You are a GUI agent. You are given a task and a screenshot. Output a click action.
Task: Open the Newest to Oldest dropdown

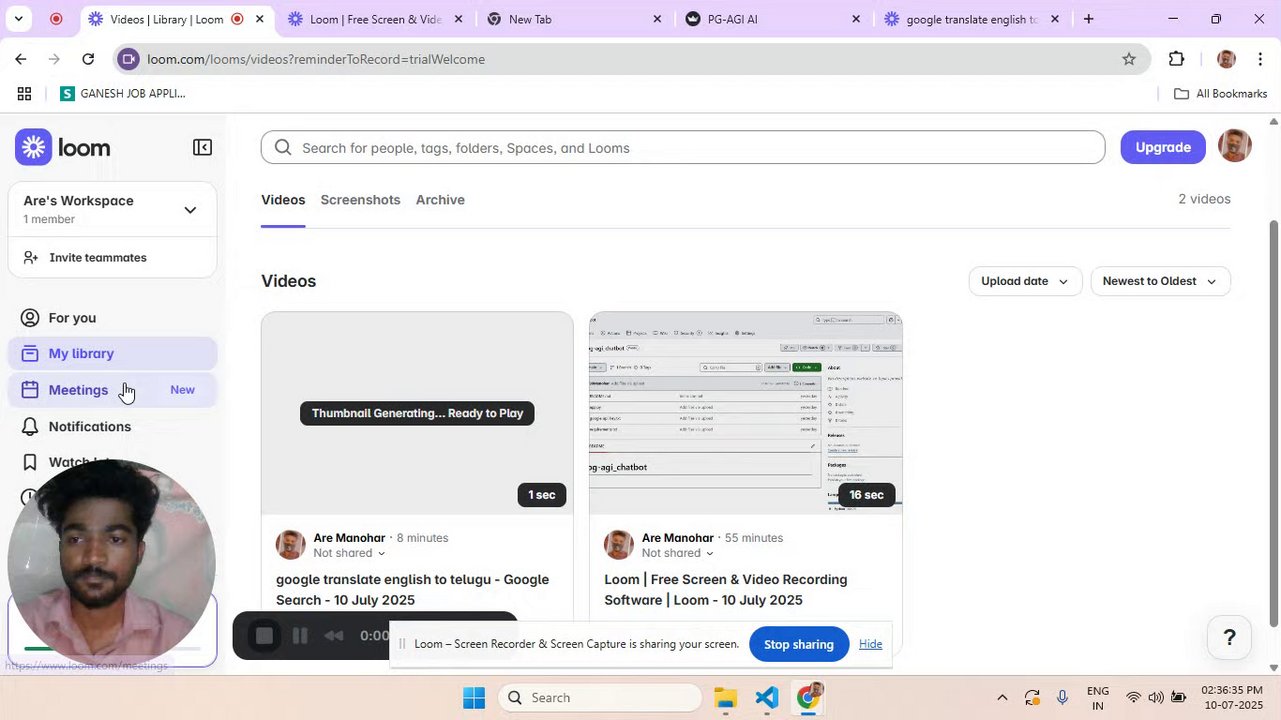pos(1160,281)
